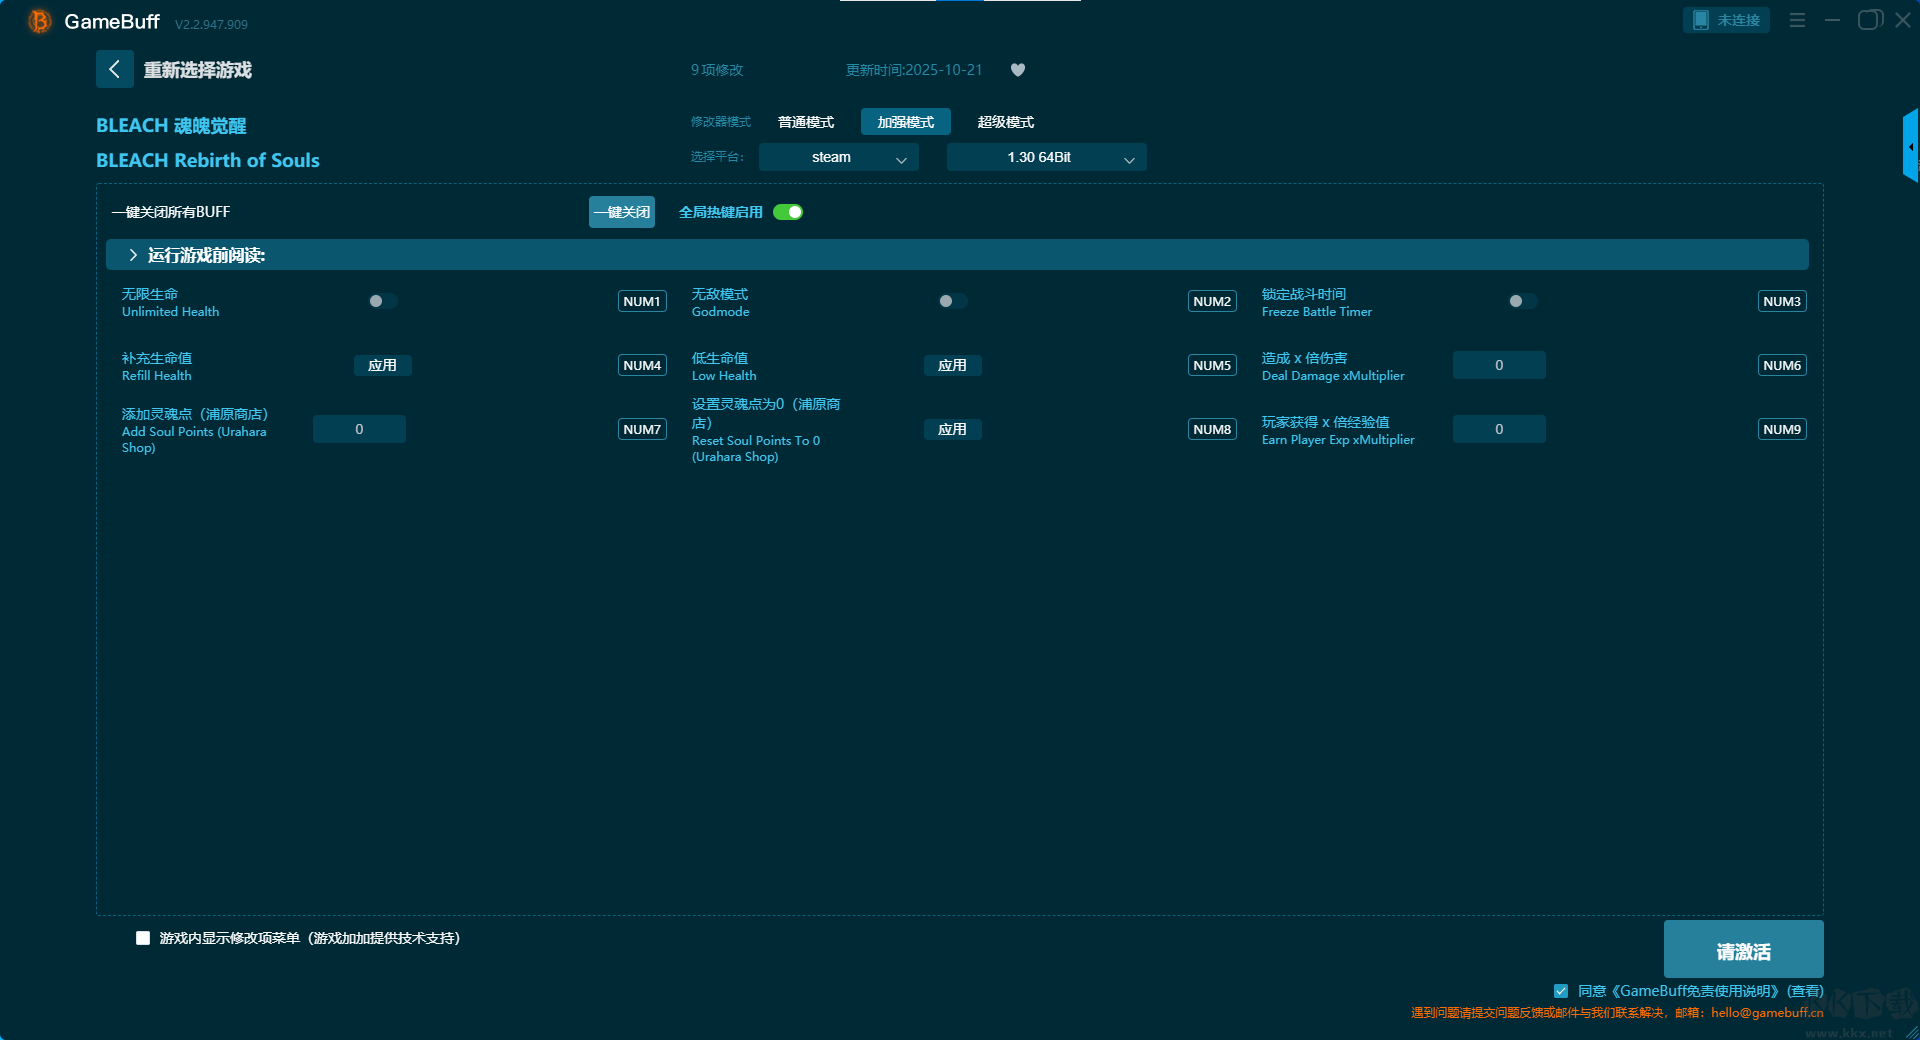
Task: Toggle Unlimited Health switch
Action: point(382,301)
